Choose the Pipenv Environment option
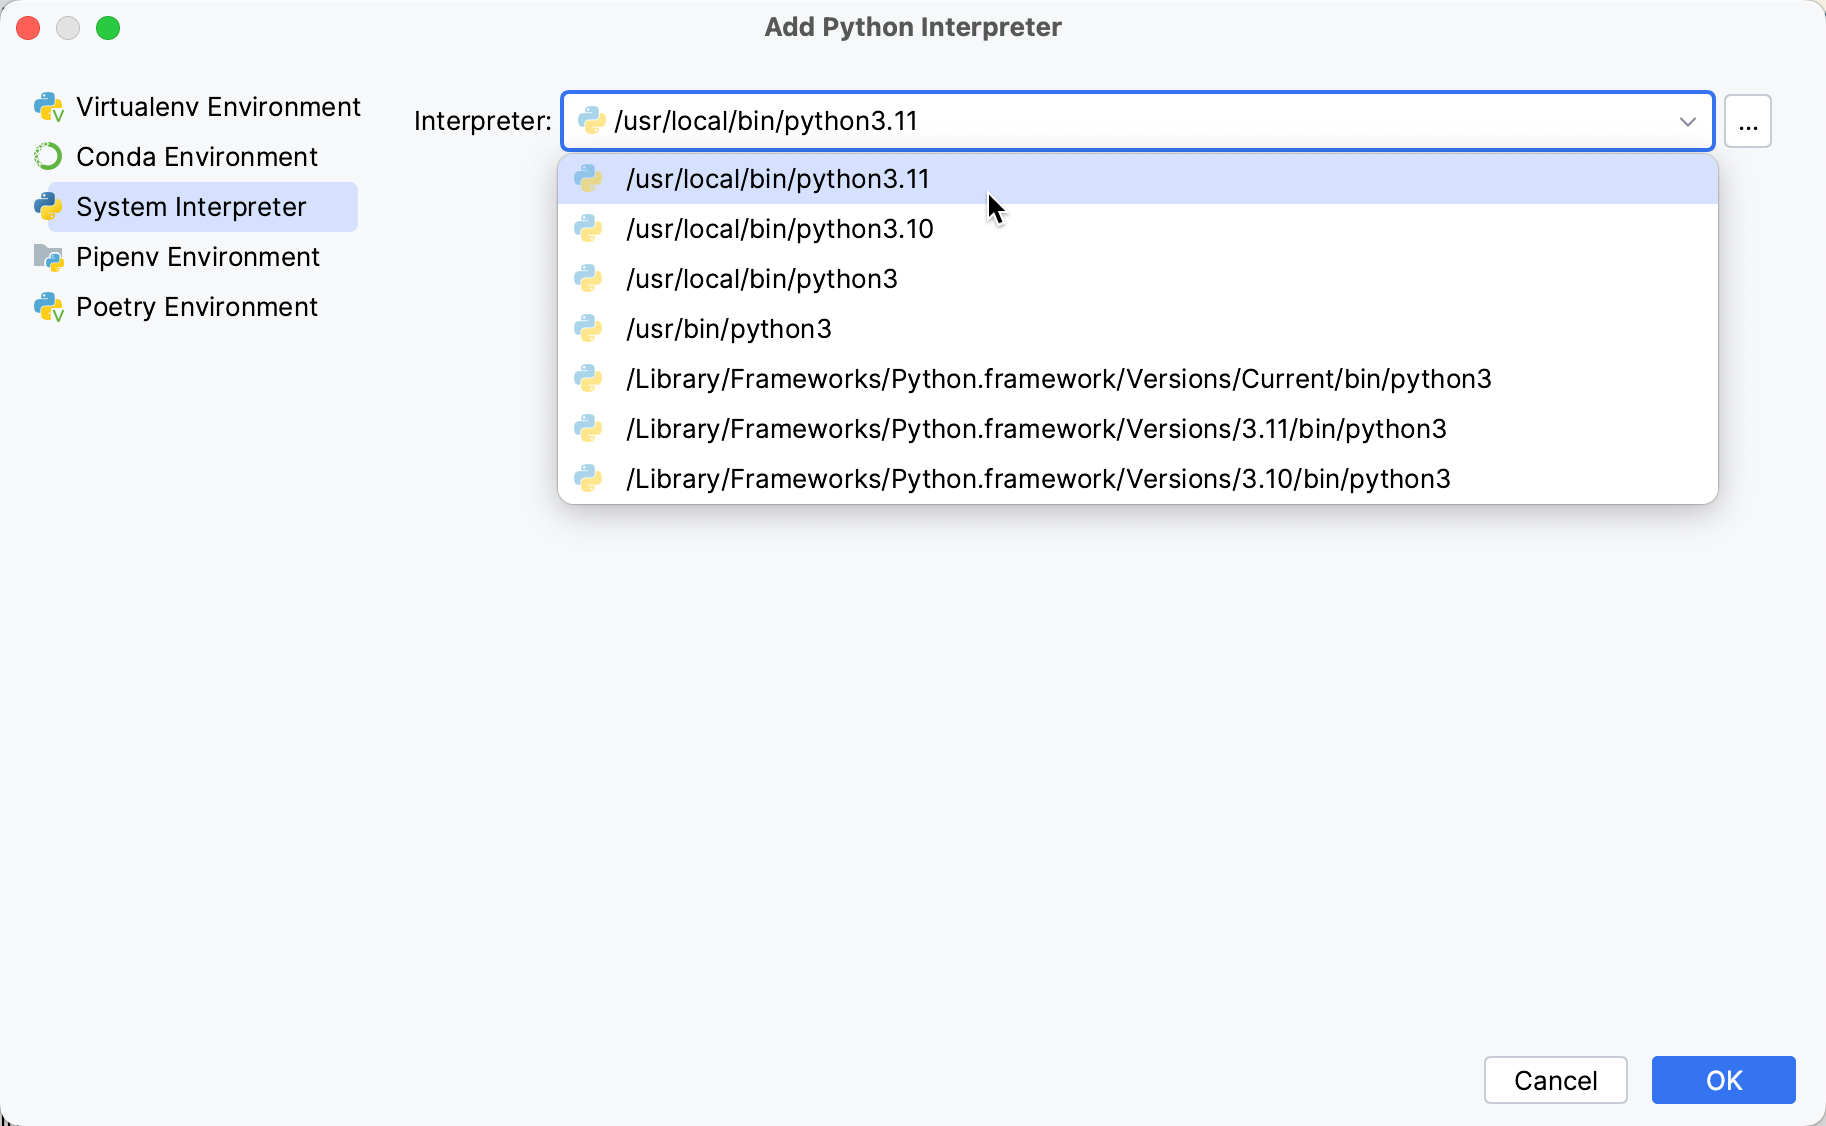 [x=197, y=257]
